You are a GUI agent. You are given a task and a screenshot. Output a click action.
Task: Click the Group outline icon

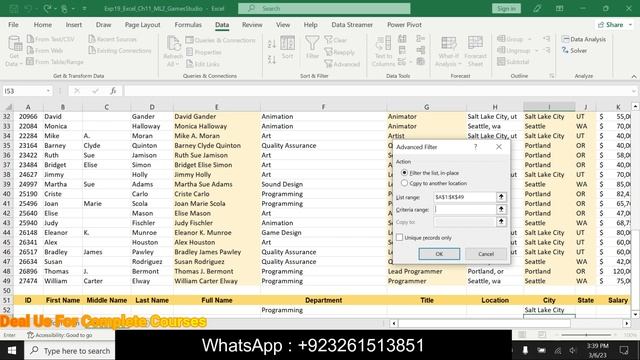coord(501,39)
